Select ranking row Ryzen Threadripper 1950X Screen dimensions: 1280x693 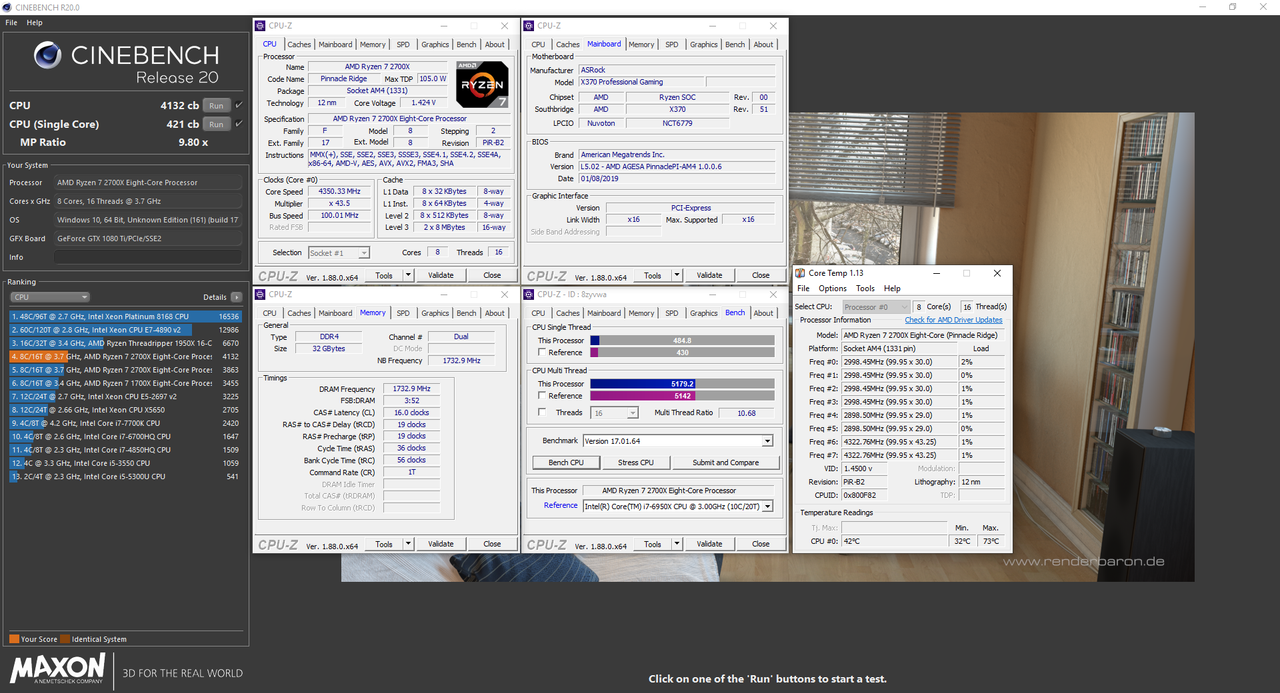click(126, 343)
